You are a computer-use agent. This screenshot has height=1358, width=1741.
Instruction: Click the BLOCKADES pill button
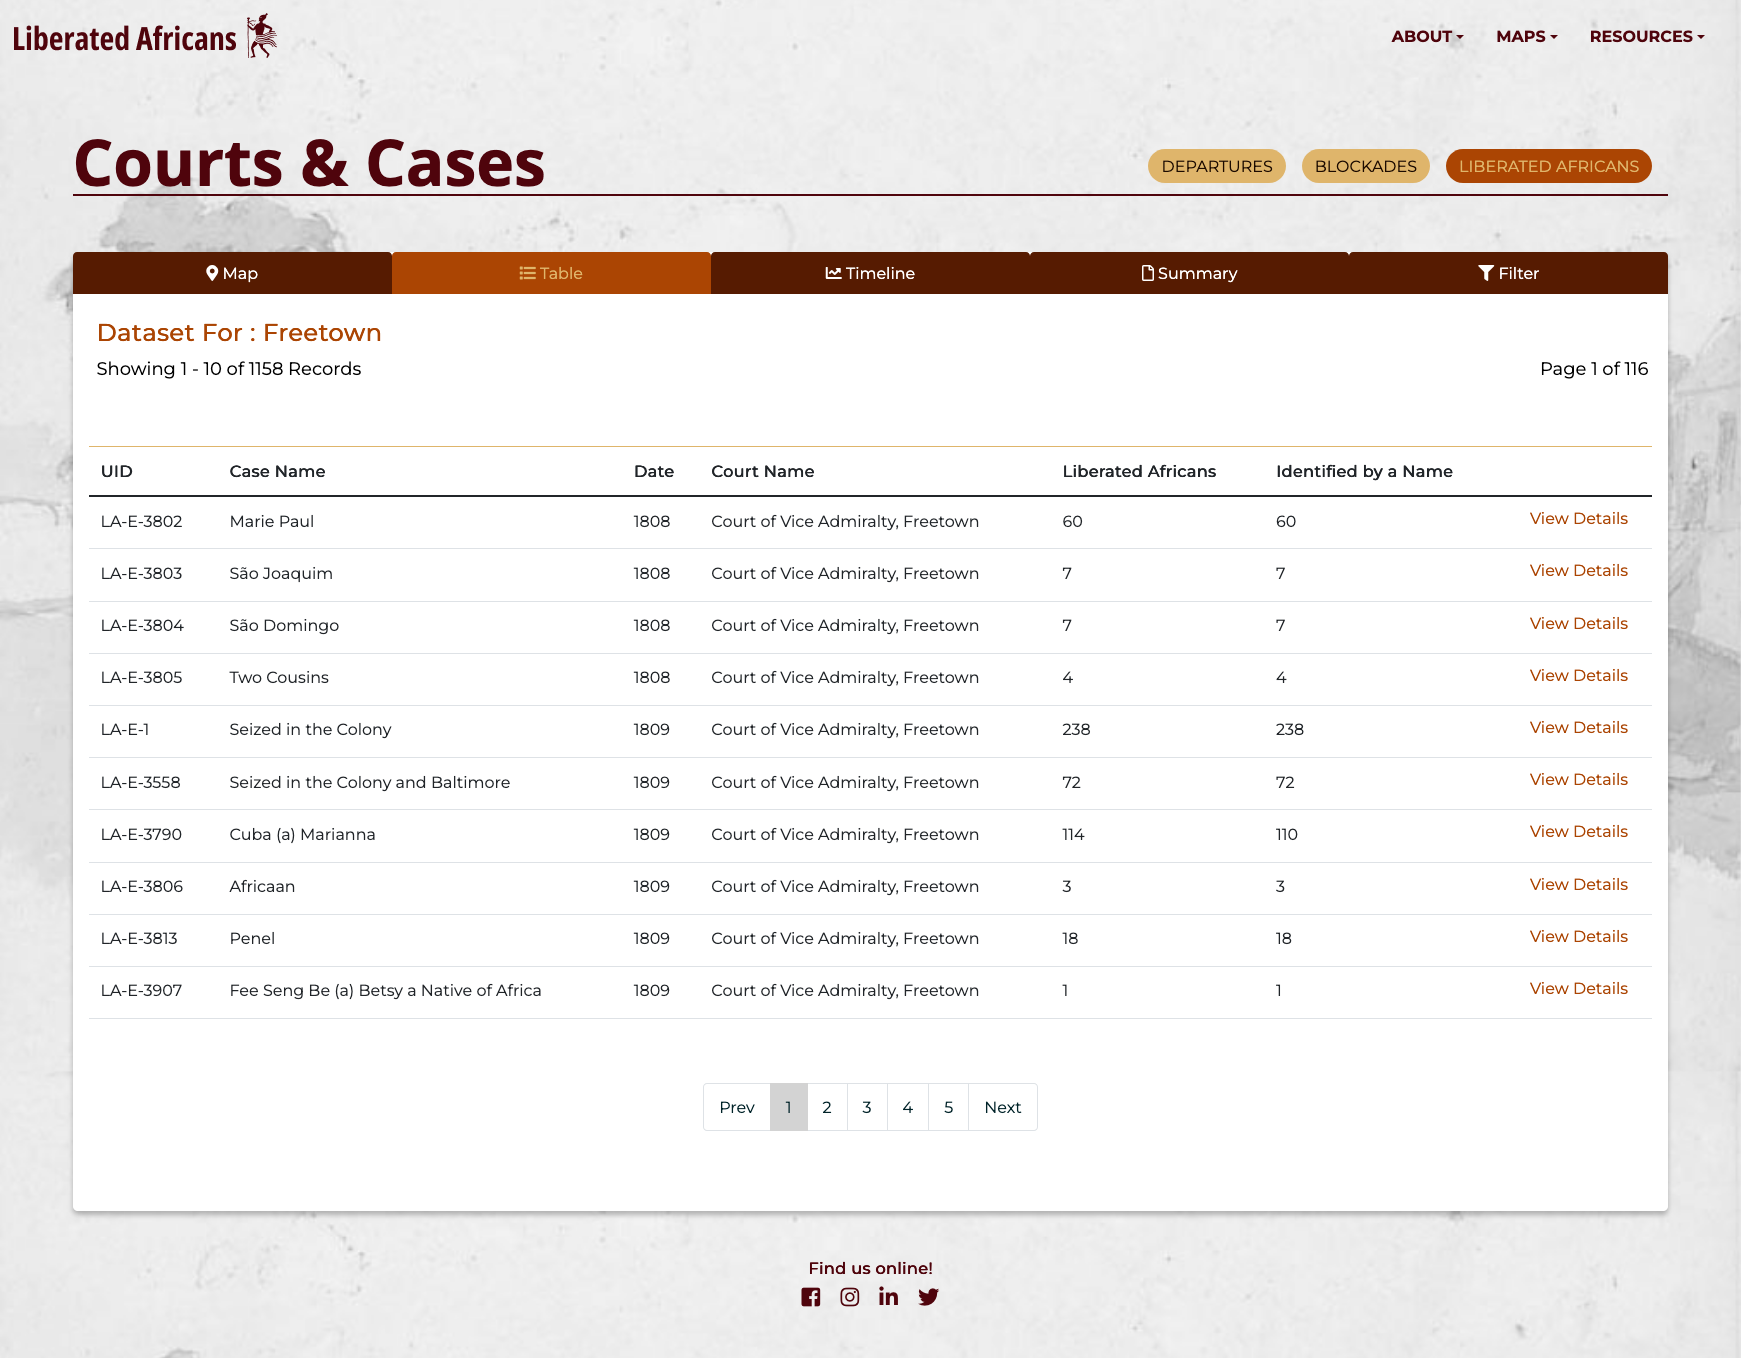(1365, 166)
